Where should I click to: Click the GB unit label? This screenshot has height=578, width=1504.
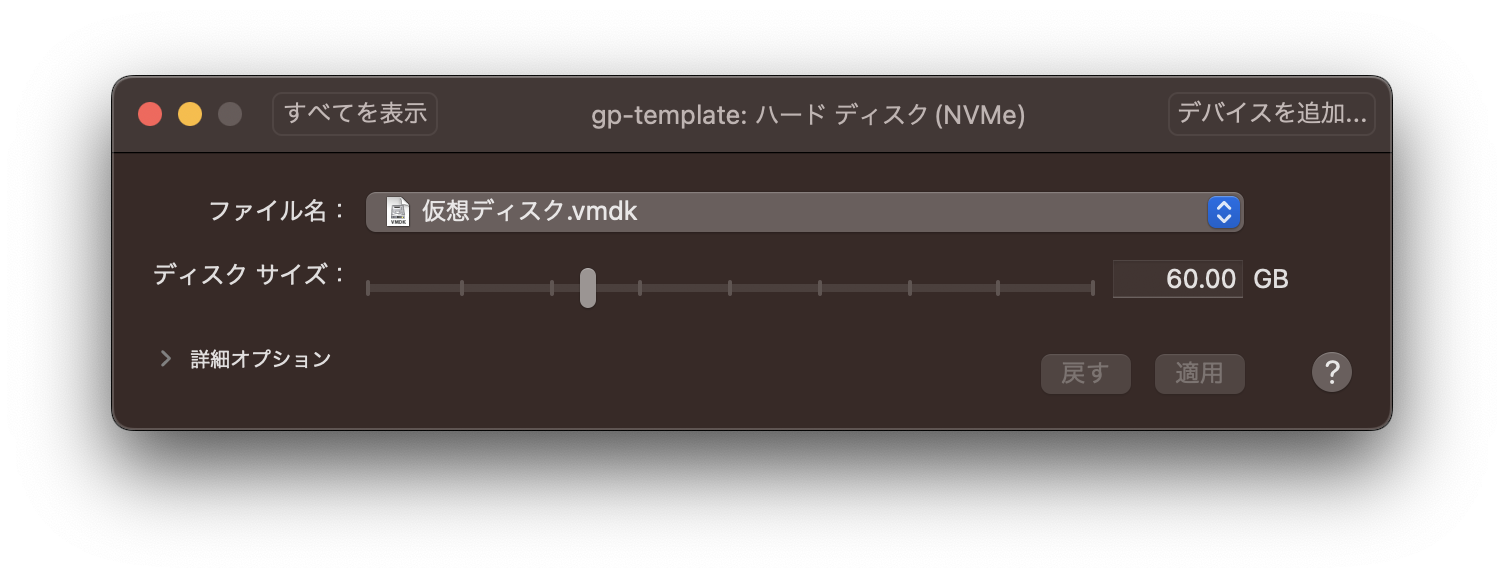[x=1271, y=279]
